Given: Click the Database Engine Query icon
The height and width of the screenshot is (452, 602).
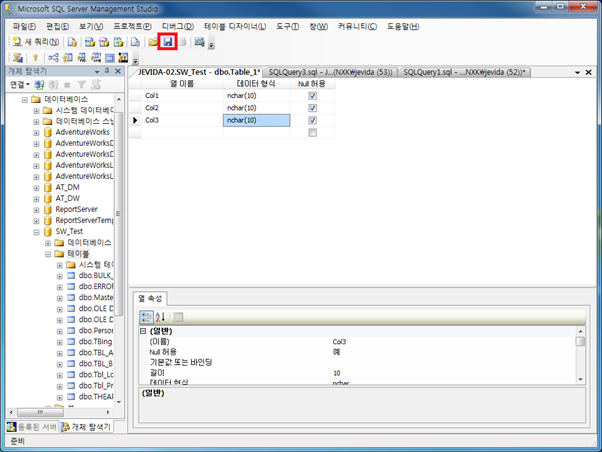Looking at the screenshot, I should click(72, 41).
